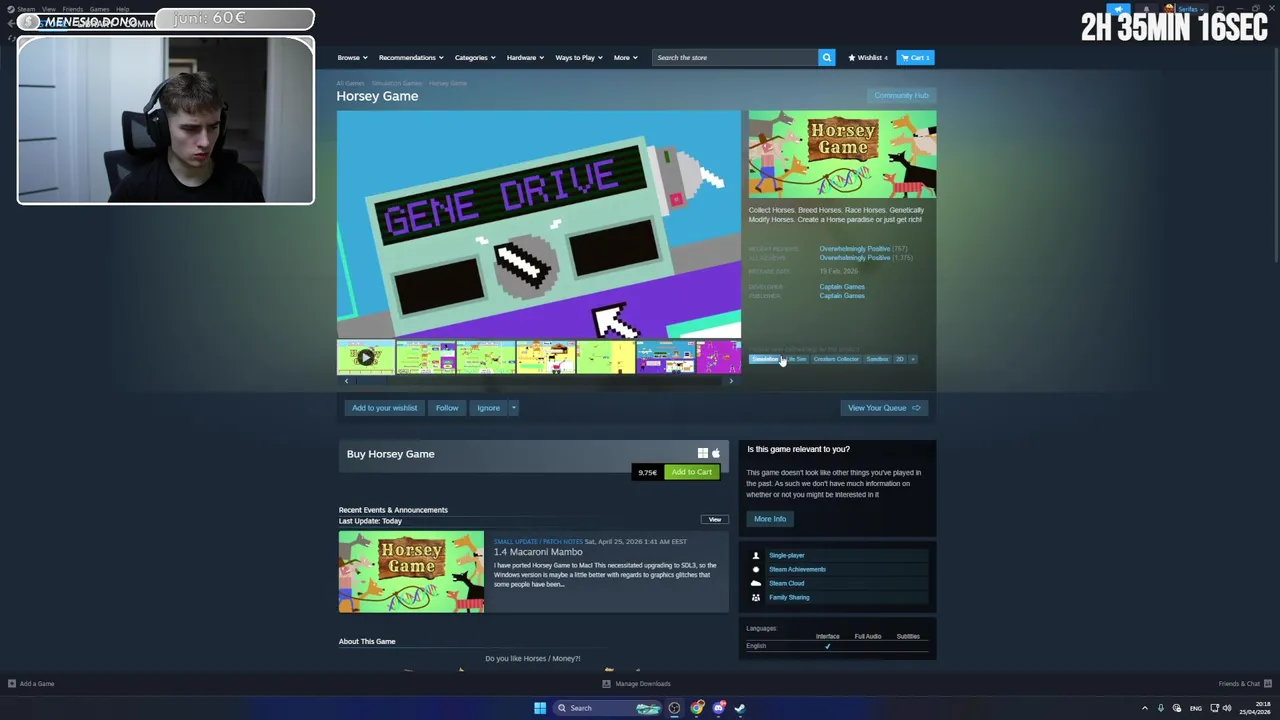
Task: Open the Captain Games developer link
Action: point(842,287)
